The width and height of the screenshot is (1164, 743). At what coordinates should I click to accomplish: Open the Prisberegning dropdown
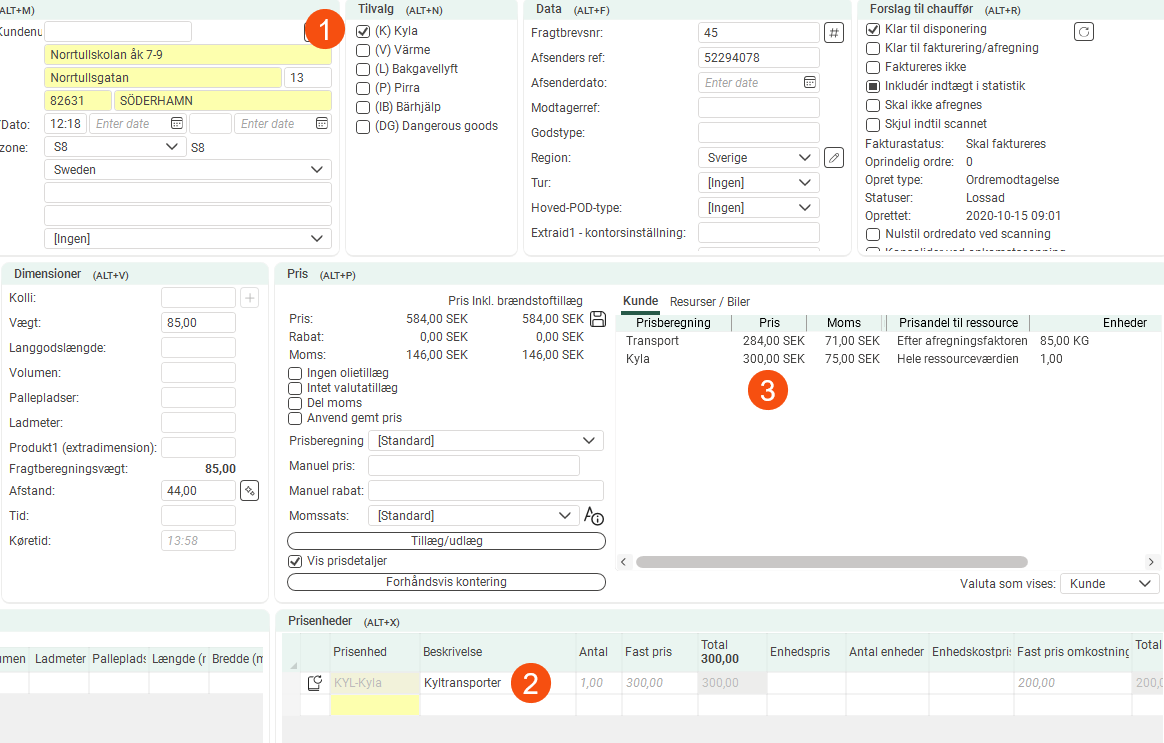click(x=486, y=441)
